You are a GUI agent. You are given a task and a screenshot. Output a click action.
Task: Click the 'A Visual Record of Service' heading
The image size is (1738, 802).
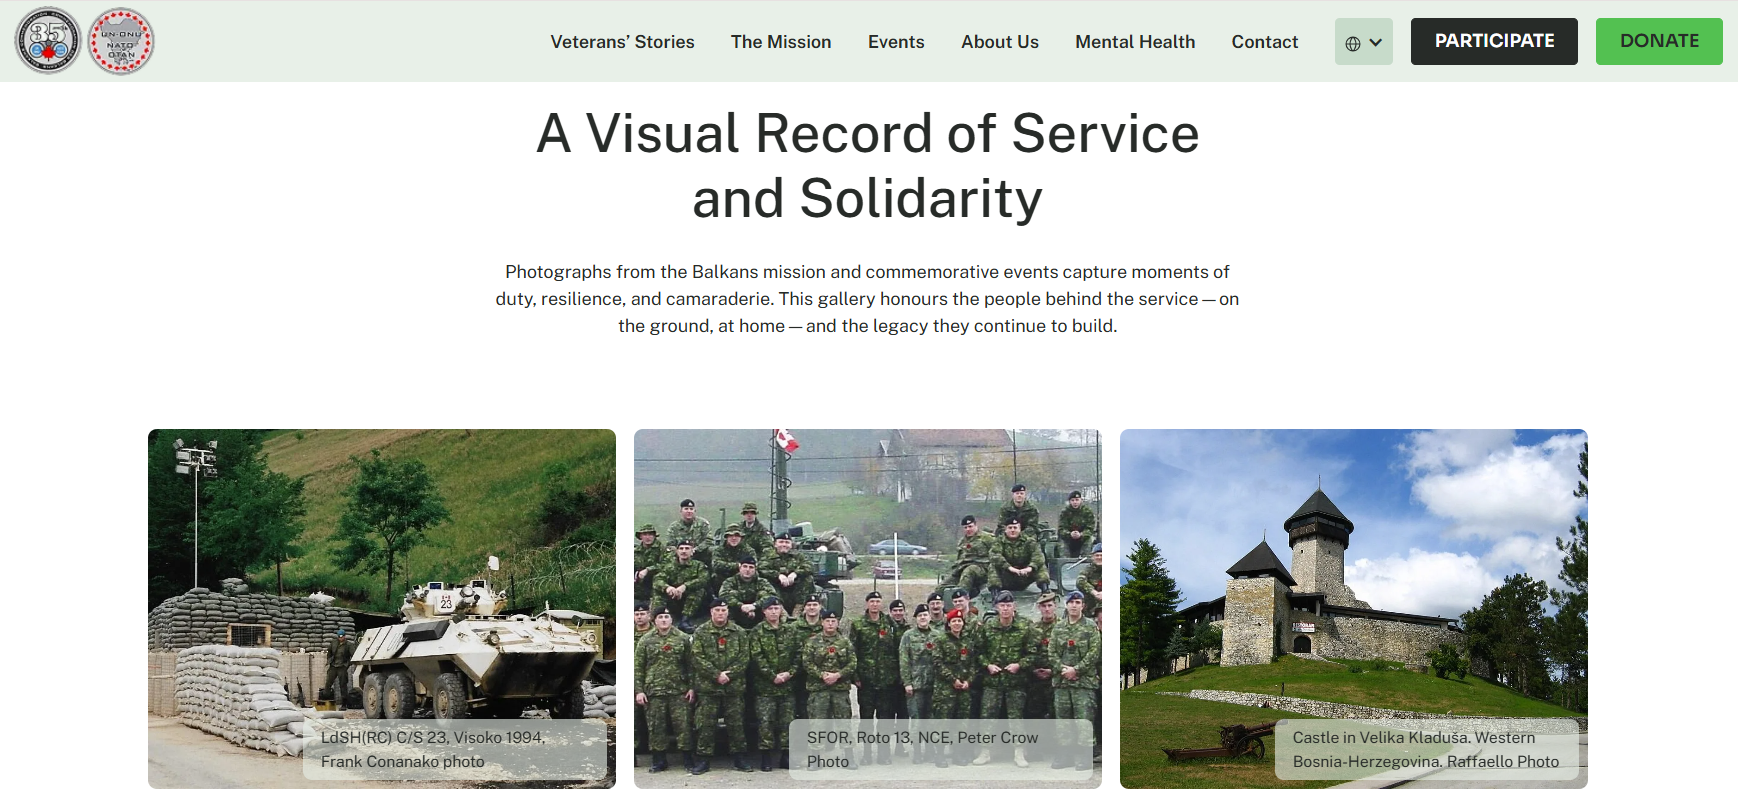point(868,166)
